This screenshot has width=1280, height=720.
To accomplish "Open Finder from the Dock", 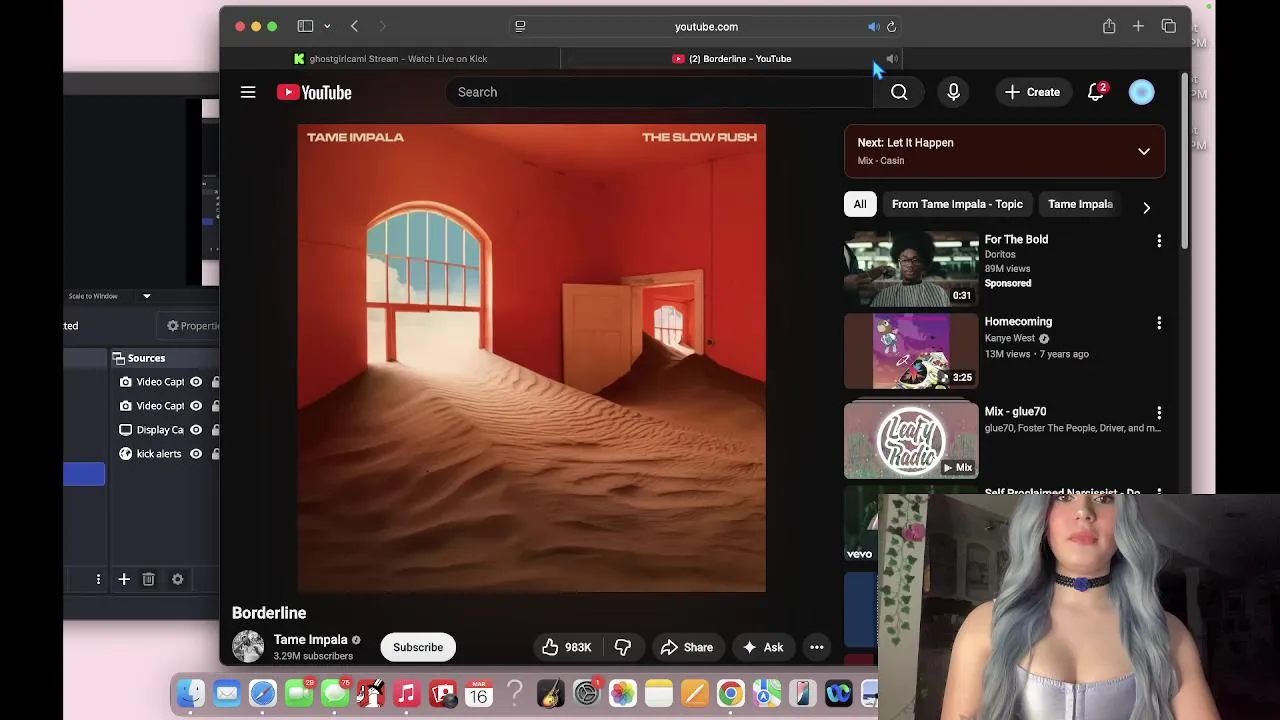I will (x=190, y=693).
